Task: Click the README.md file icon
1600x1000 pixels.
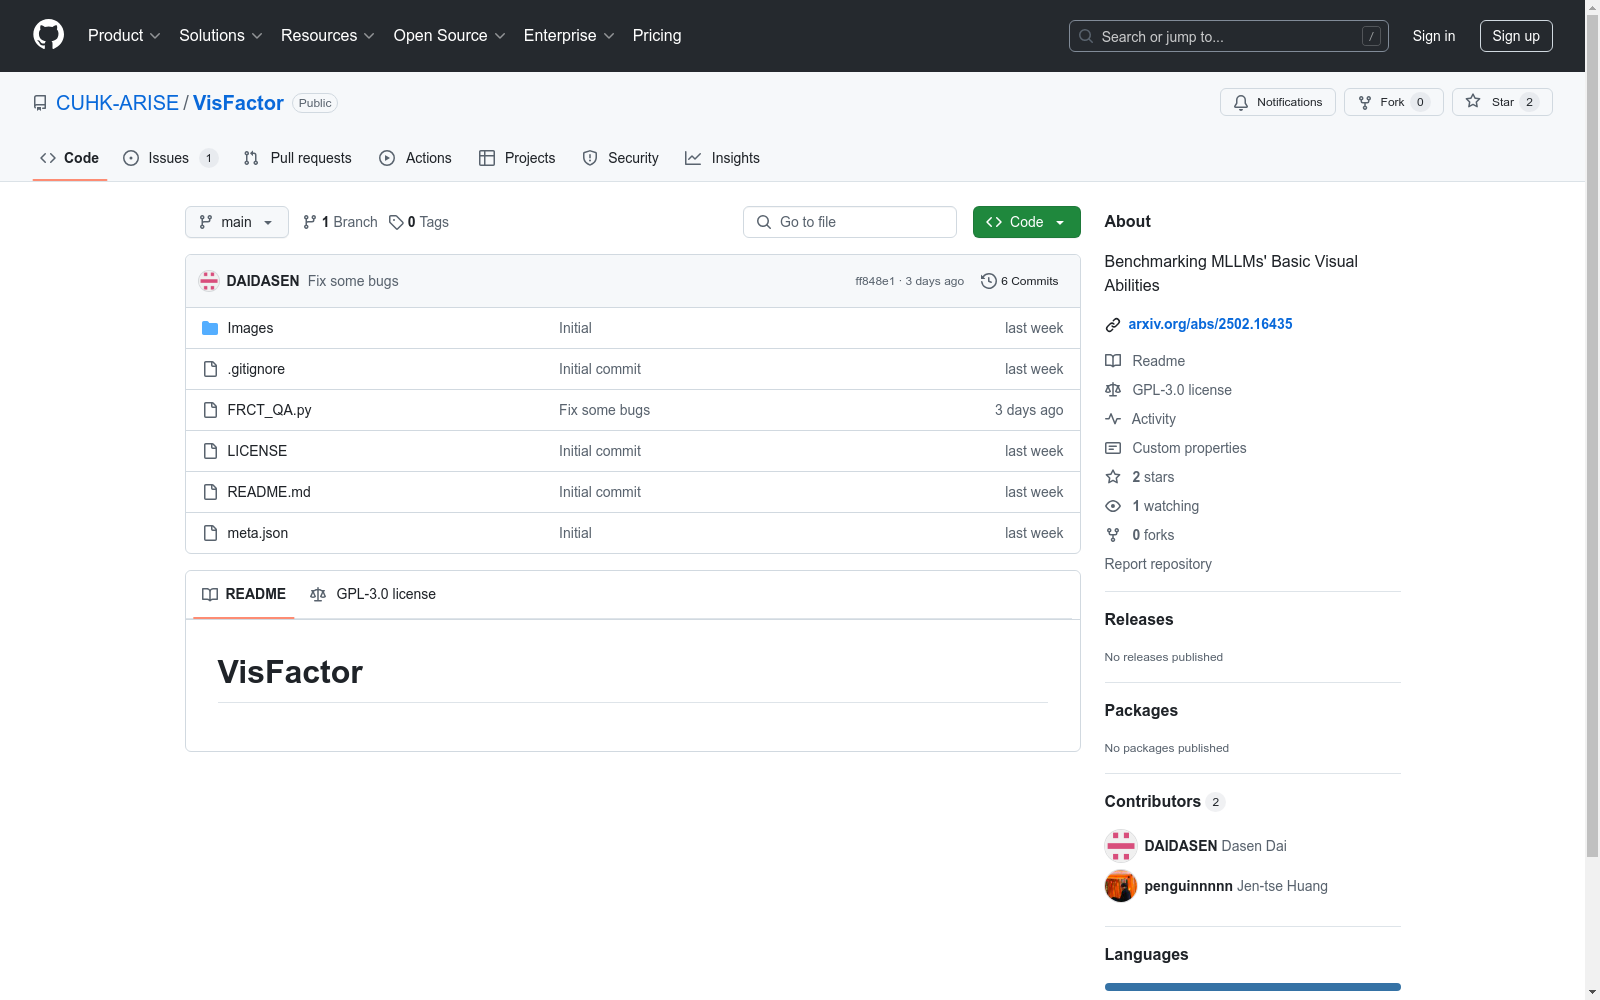Action: pos(210,492)
